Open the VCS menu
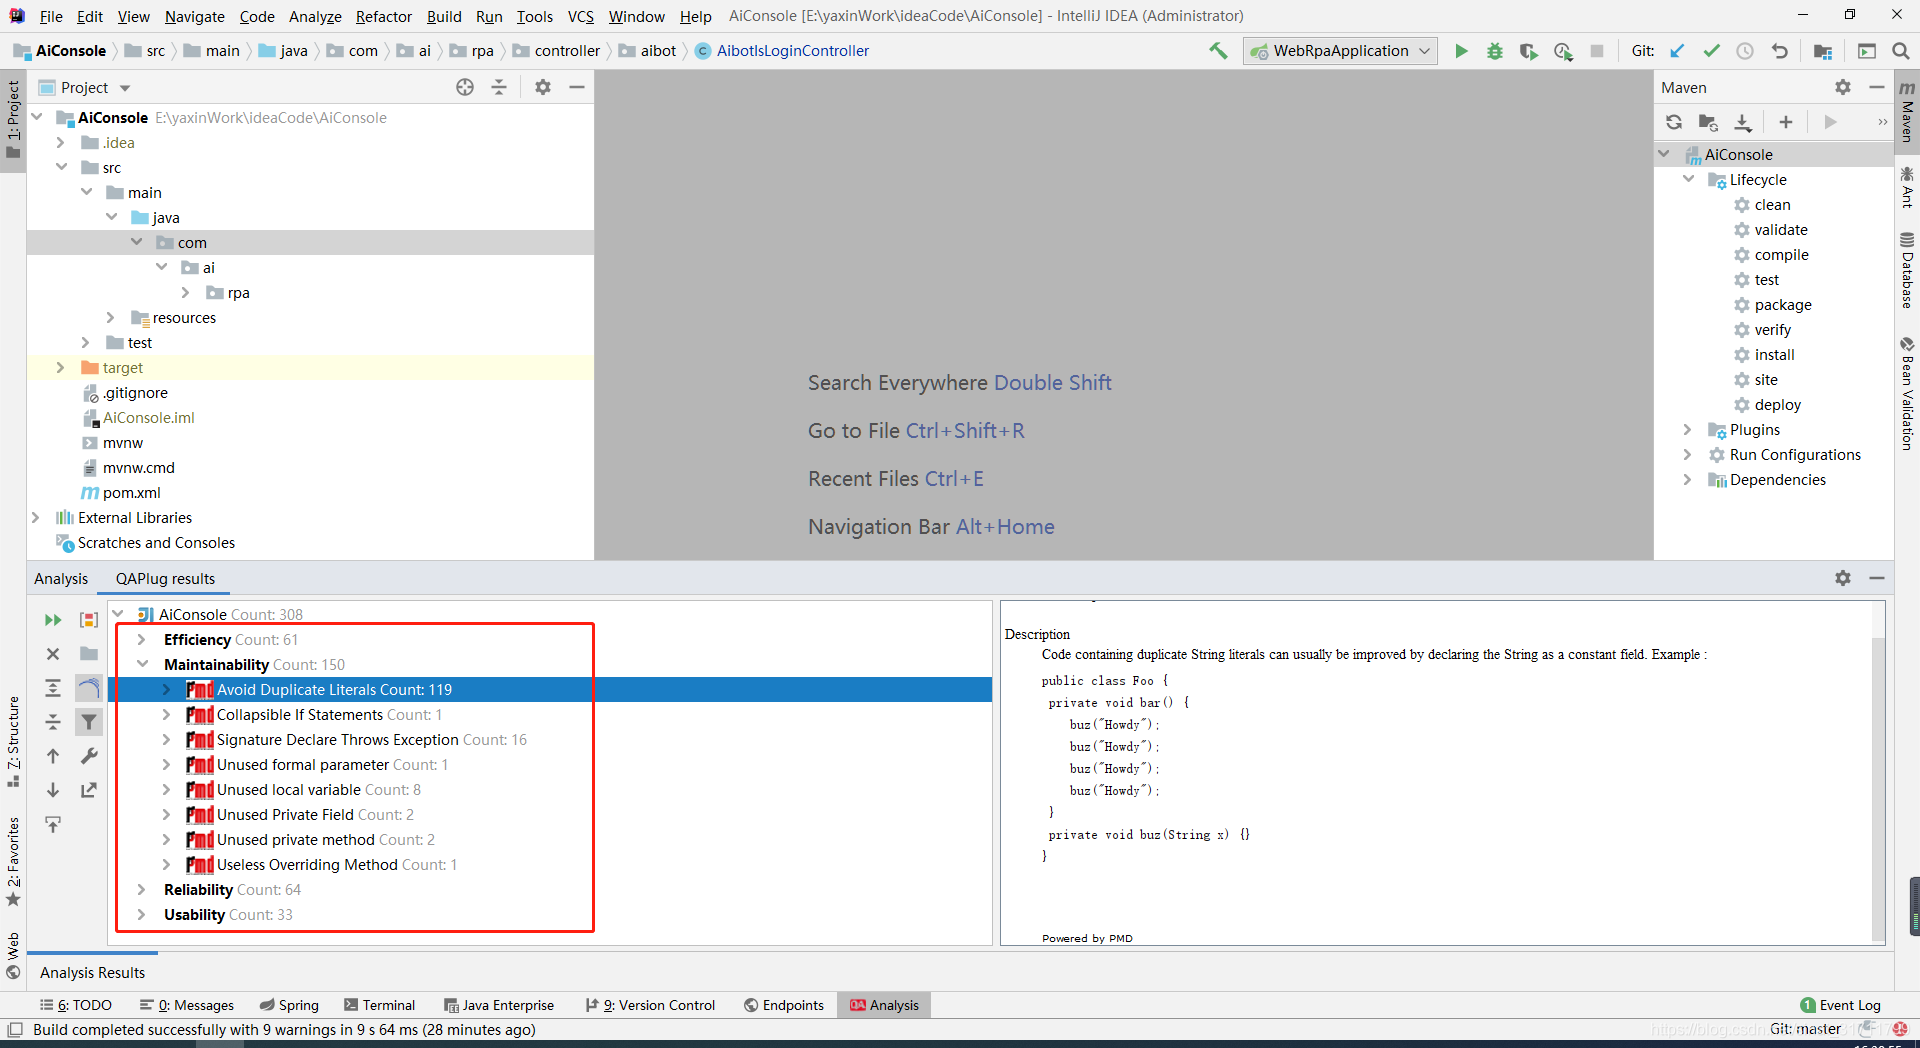This screenshot has height=1048, width=1920. click(x=580, y=16)
